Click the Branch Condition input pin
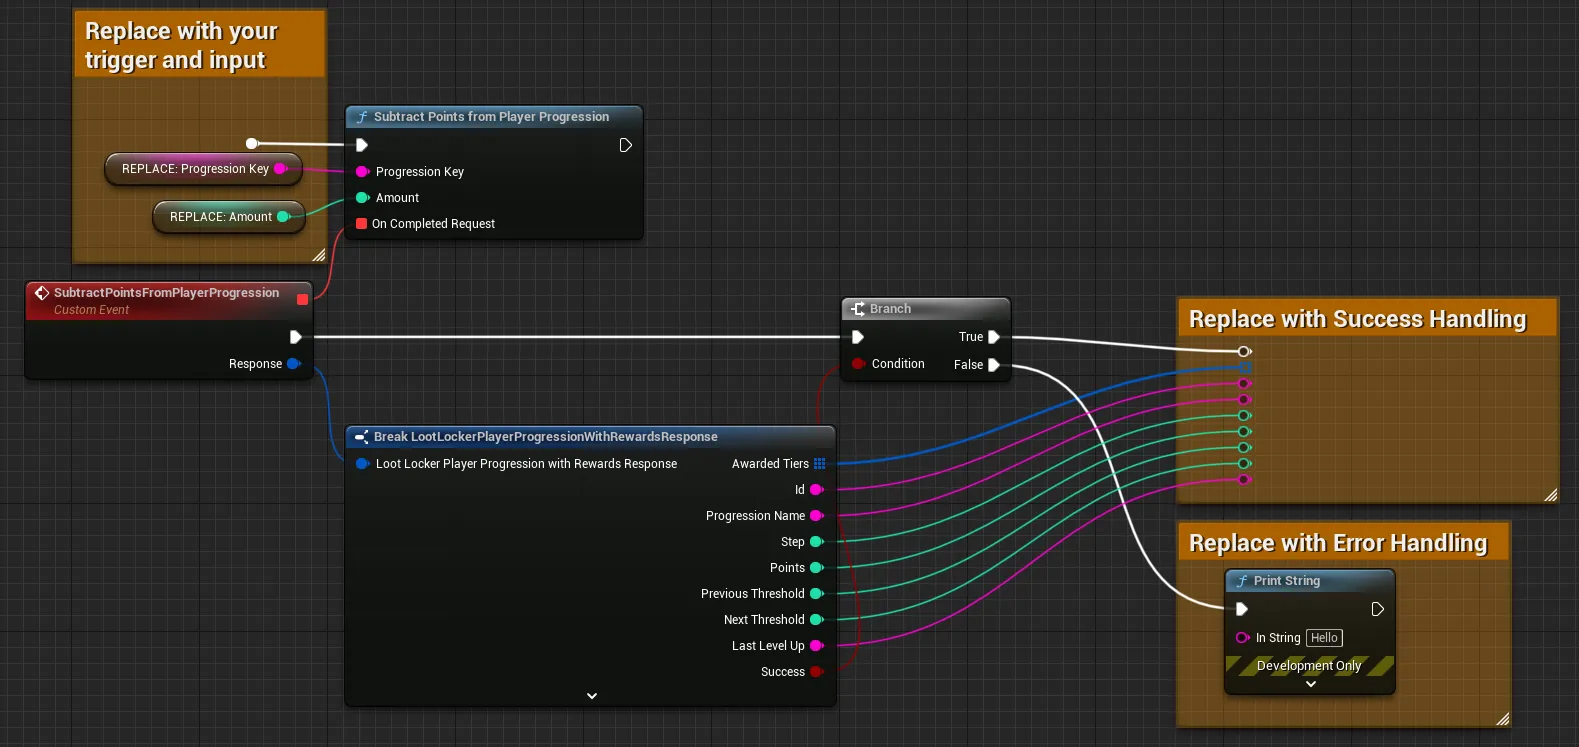The image size is (1579, 747). click(858, 364)
